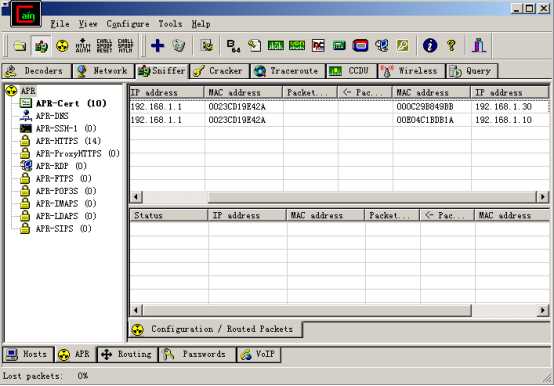The width and height of the screenshot is (554, 386).
Task: Click the red box toolbar icon
Action: [x=360, y=46]
